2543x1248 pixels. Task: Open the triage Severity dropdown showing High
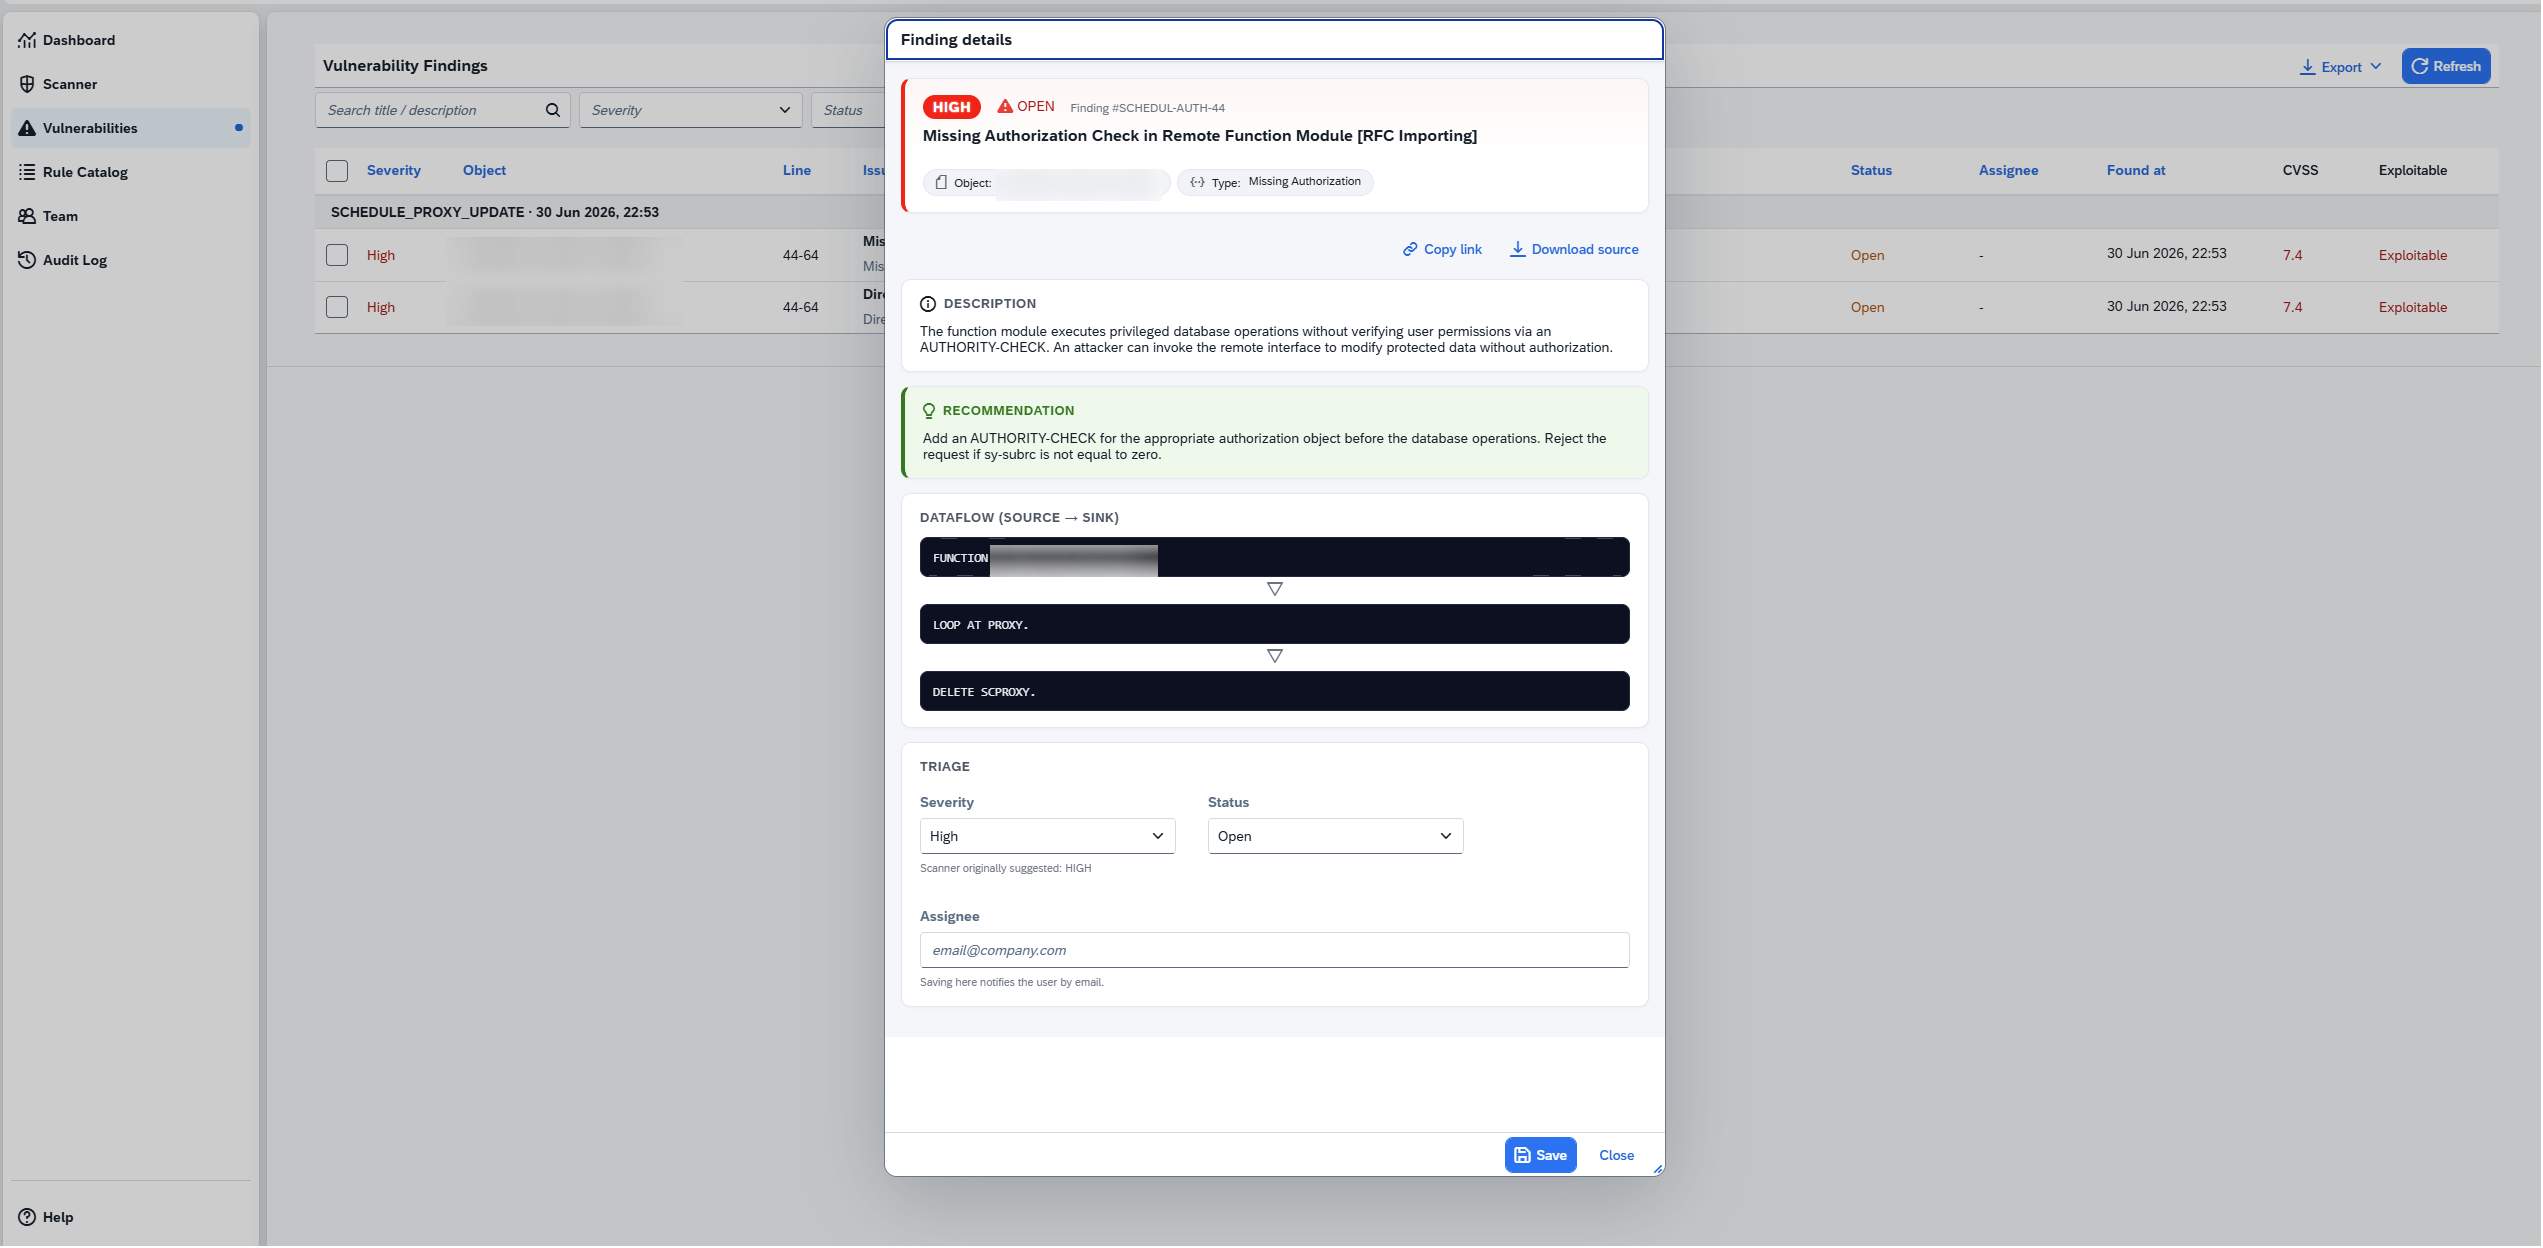click(1047, 836)
